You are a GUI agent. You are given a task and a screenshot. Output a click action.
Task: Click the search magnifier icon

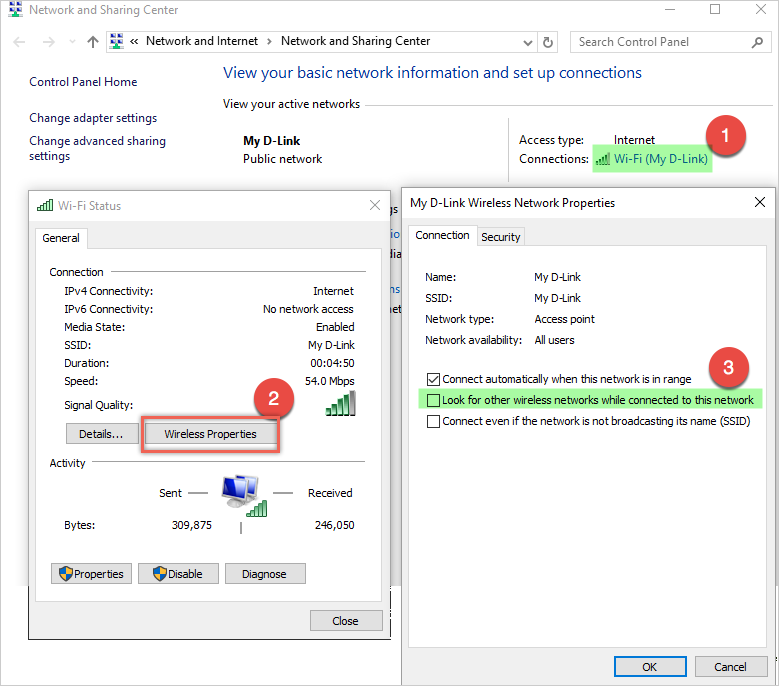(x=757, y=42)
